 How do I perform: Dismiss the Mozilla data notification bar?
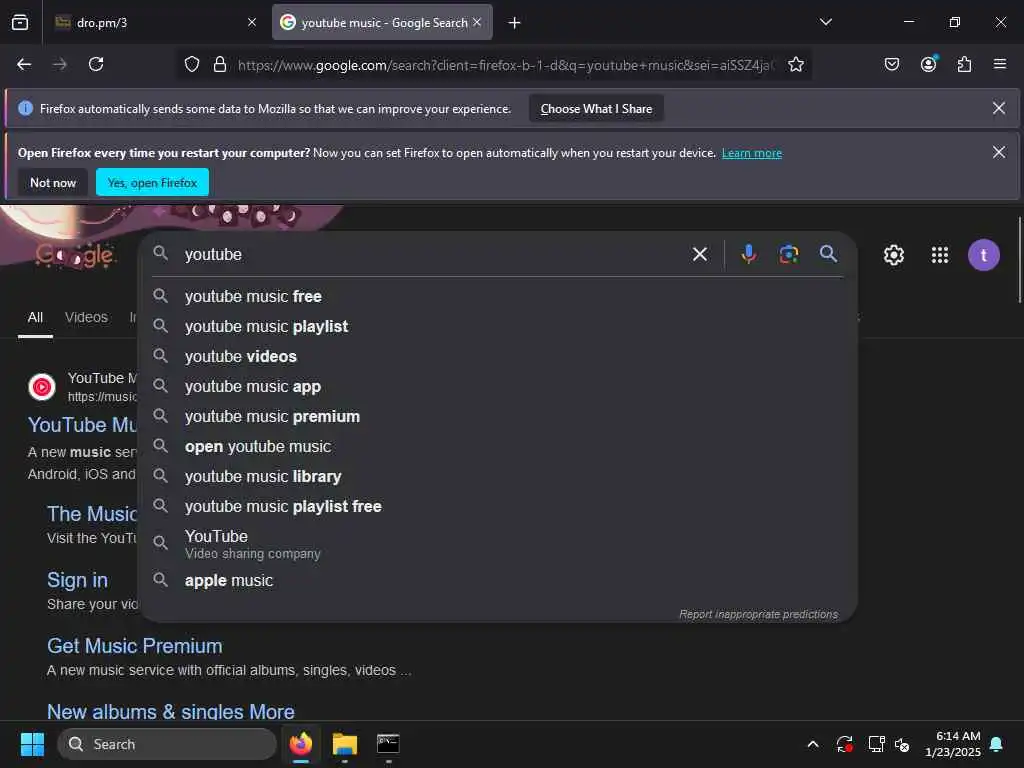[999, 108]
